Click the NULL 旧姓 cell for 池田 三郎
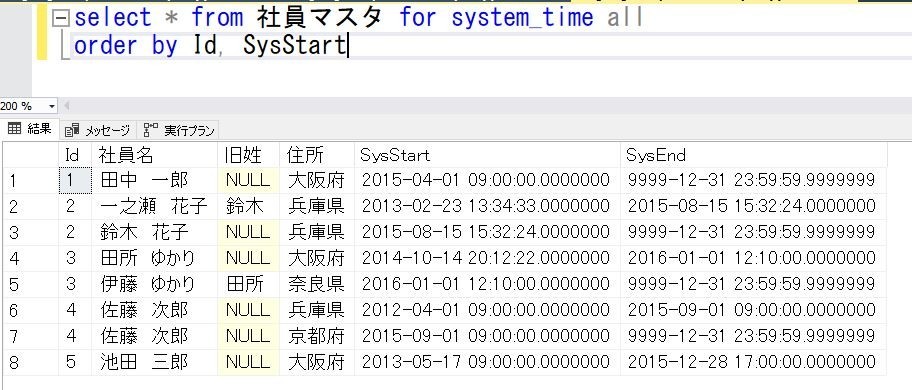 click(248, 362)
